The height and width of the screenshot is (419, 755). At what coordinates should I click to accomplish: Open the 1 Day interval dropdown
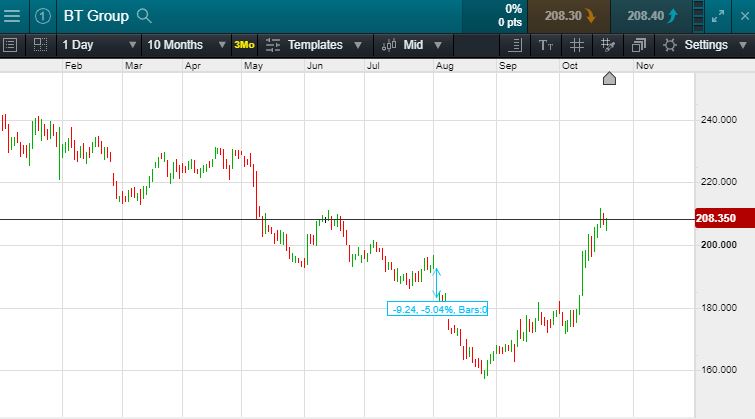point(98,45)
